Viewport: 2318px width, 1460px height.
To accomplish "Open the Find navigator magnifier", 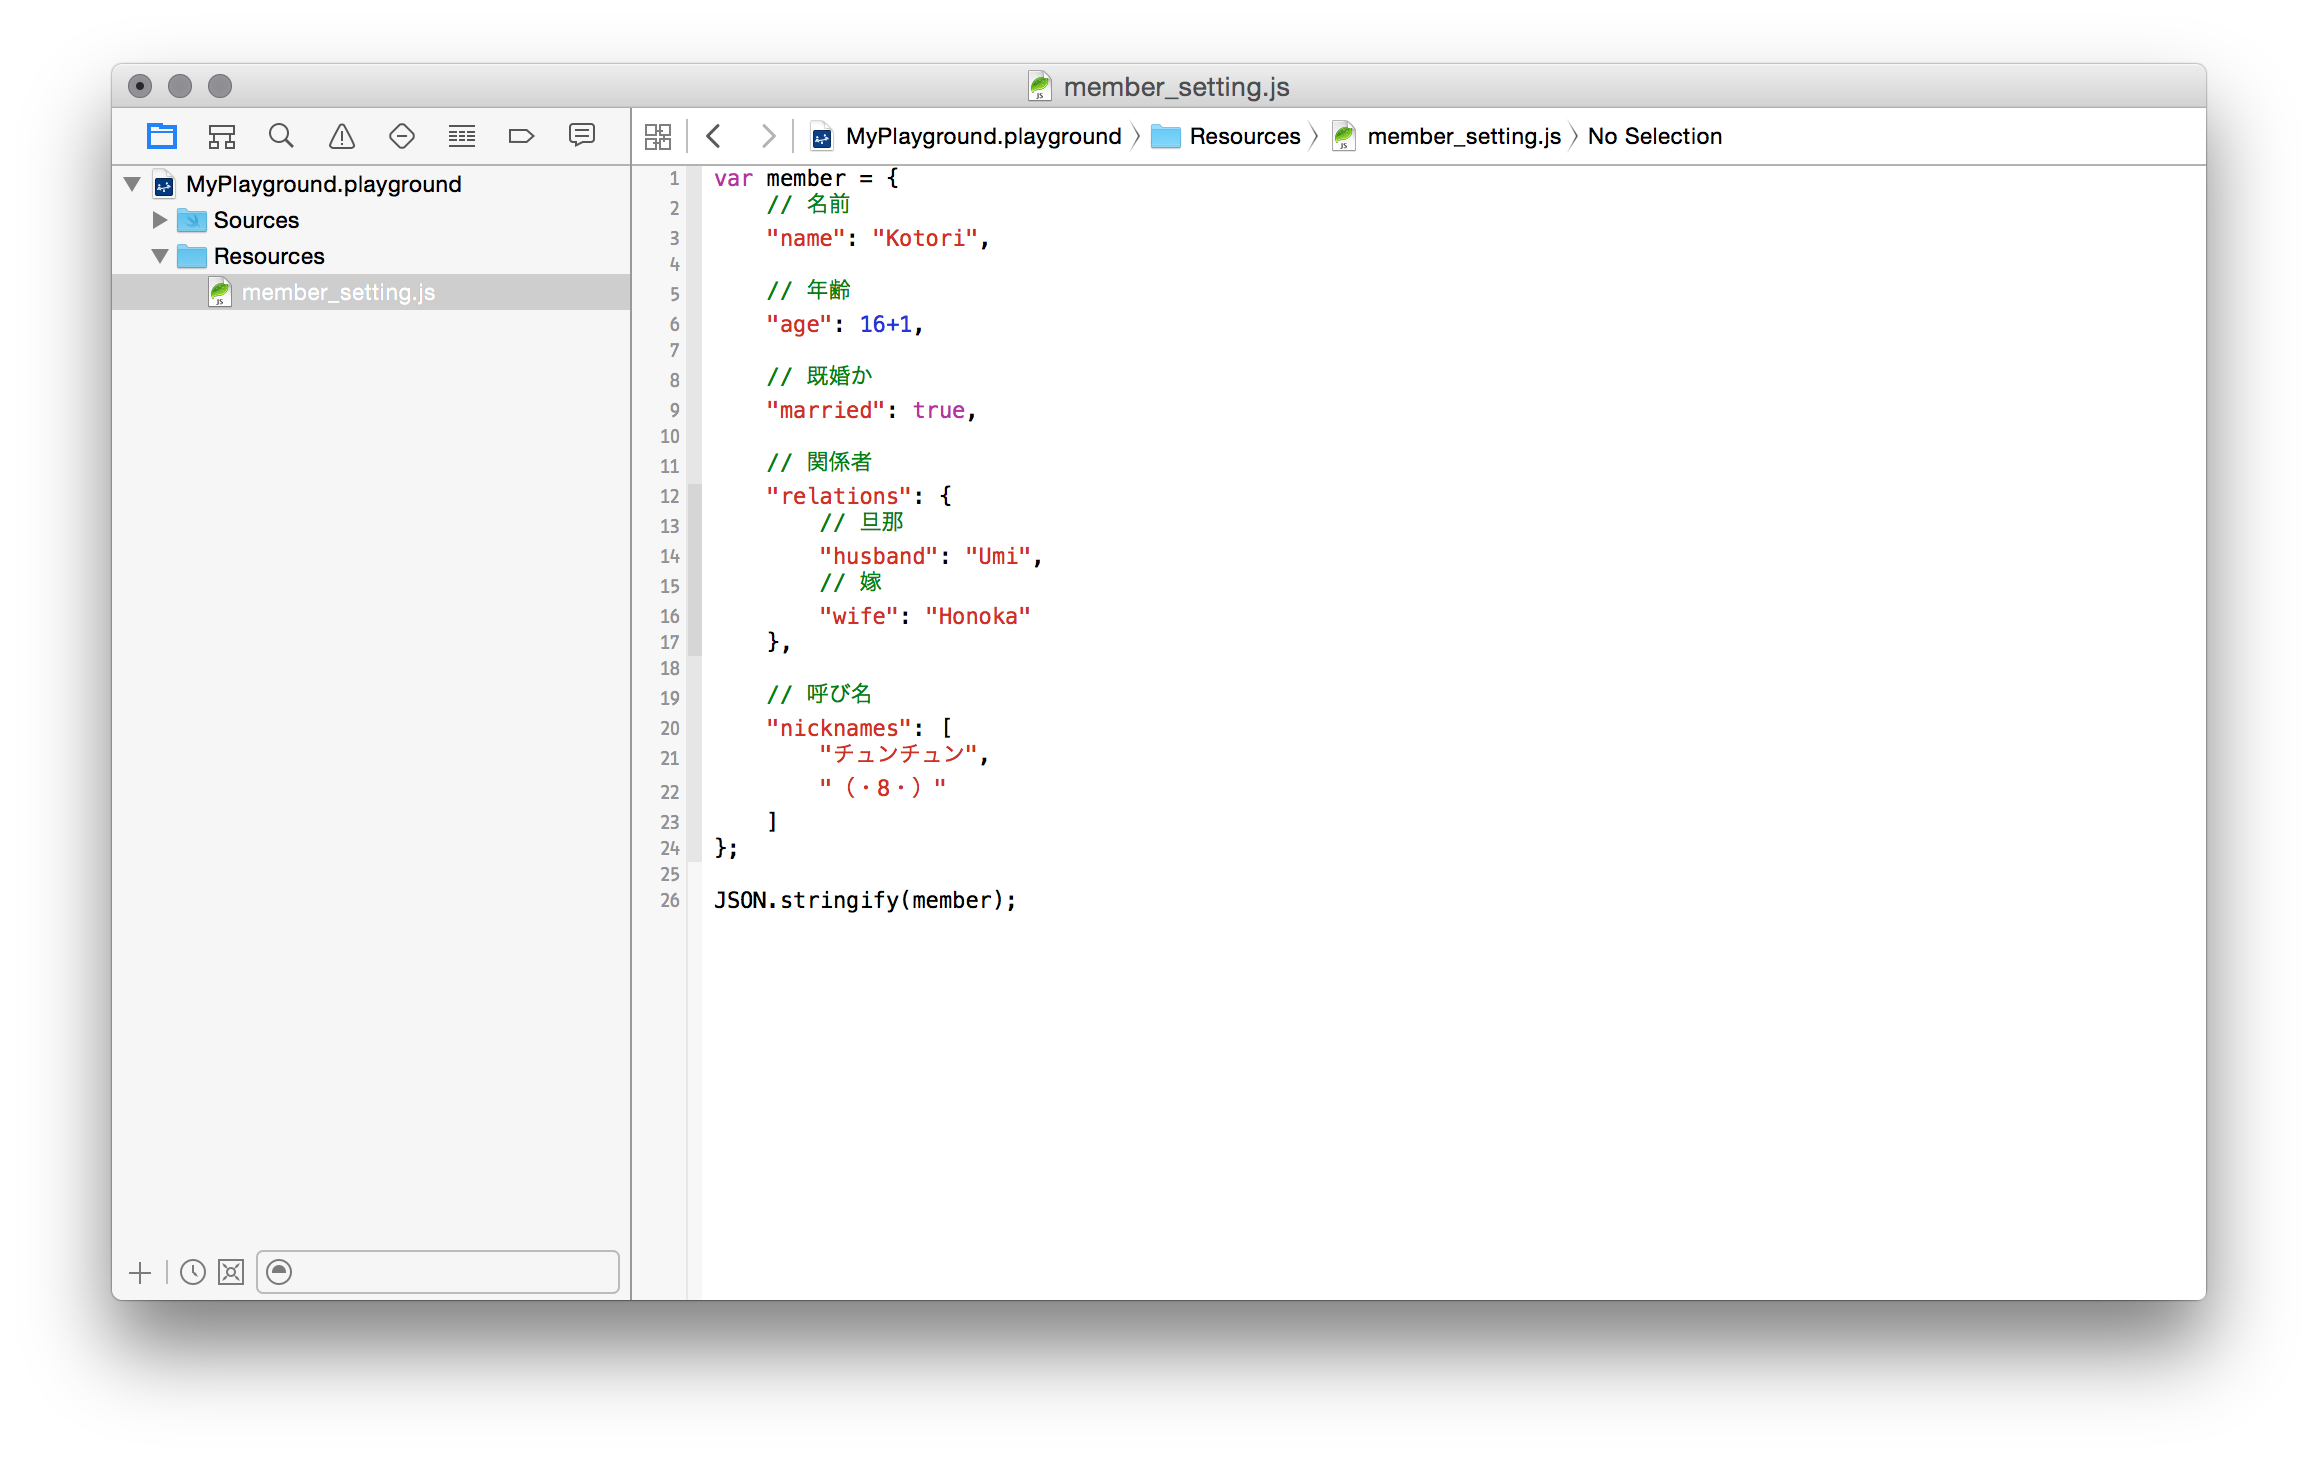I will tap(281, 135).
